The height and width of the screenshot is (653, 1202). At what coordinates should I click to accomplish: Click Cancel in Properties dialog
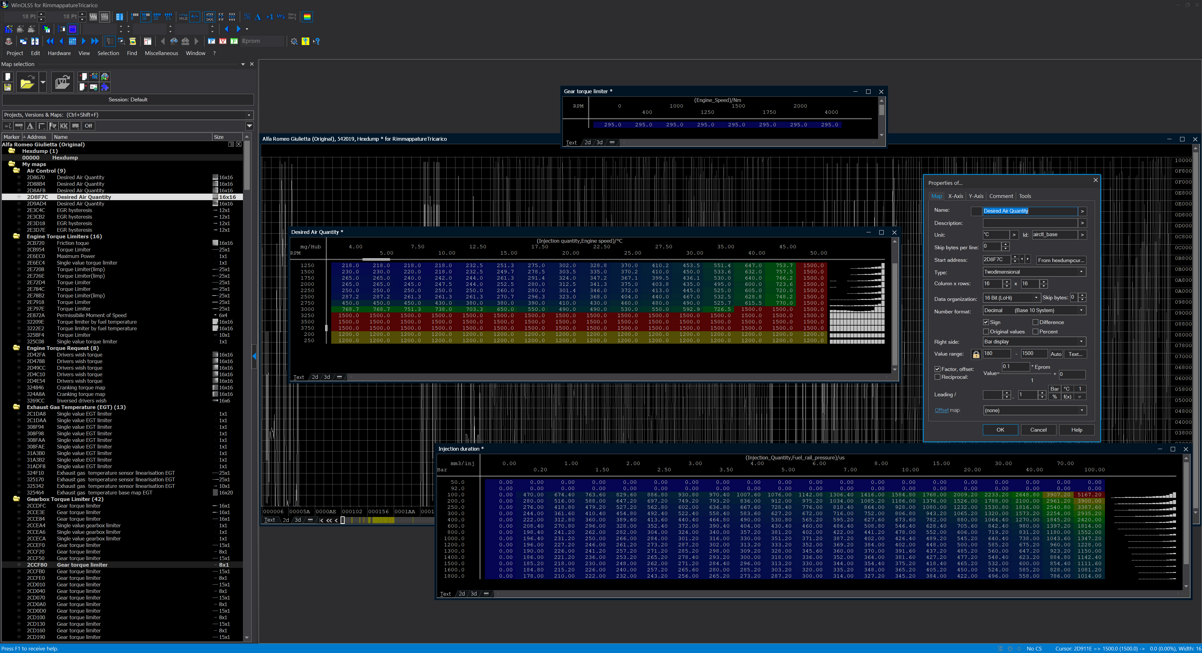1038,430
